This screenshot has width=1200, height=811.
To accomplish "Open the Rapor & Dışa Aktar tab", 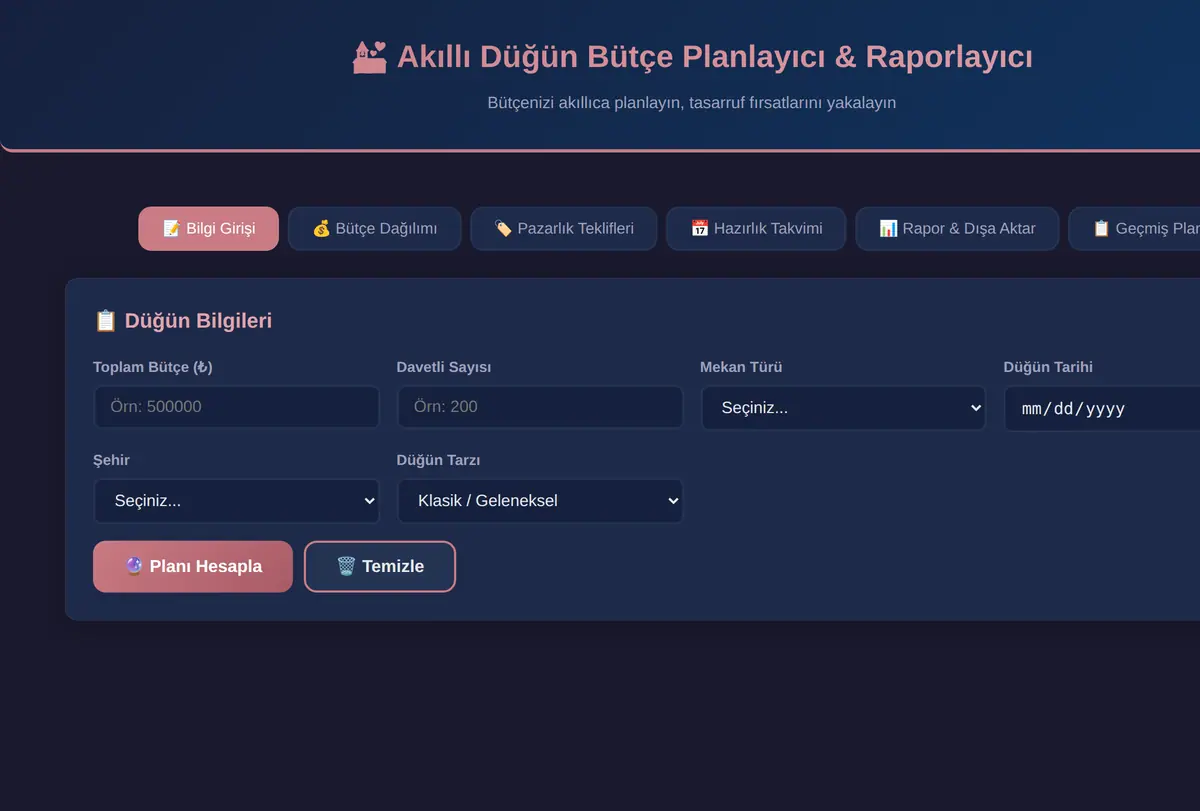I will 957,229.
